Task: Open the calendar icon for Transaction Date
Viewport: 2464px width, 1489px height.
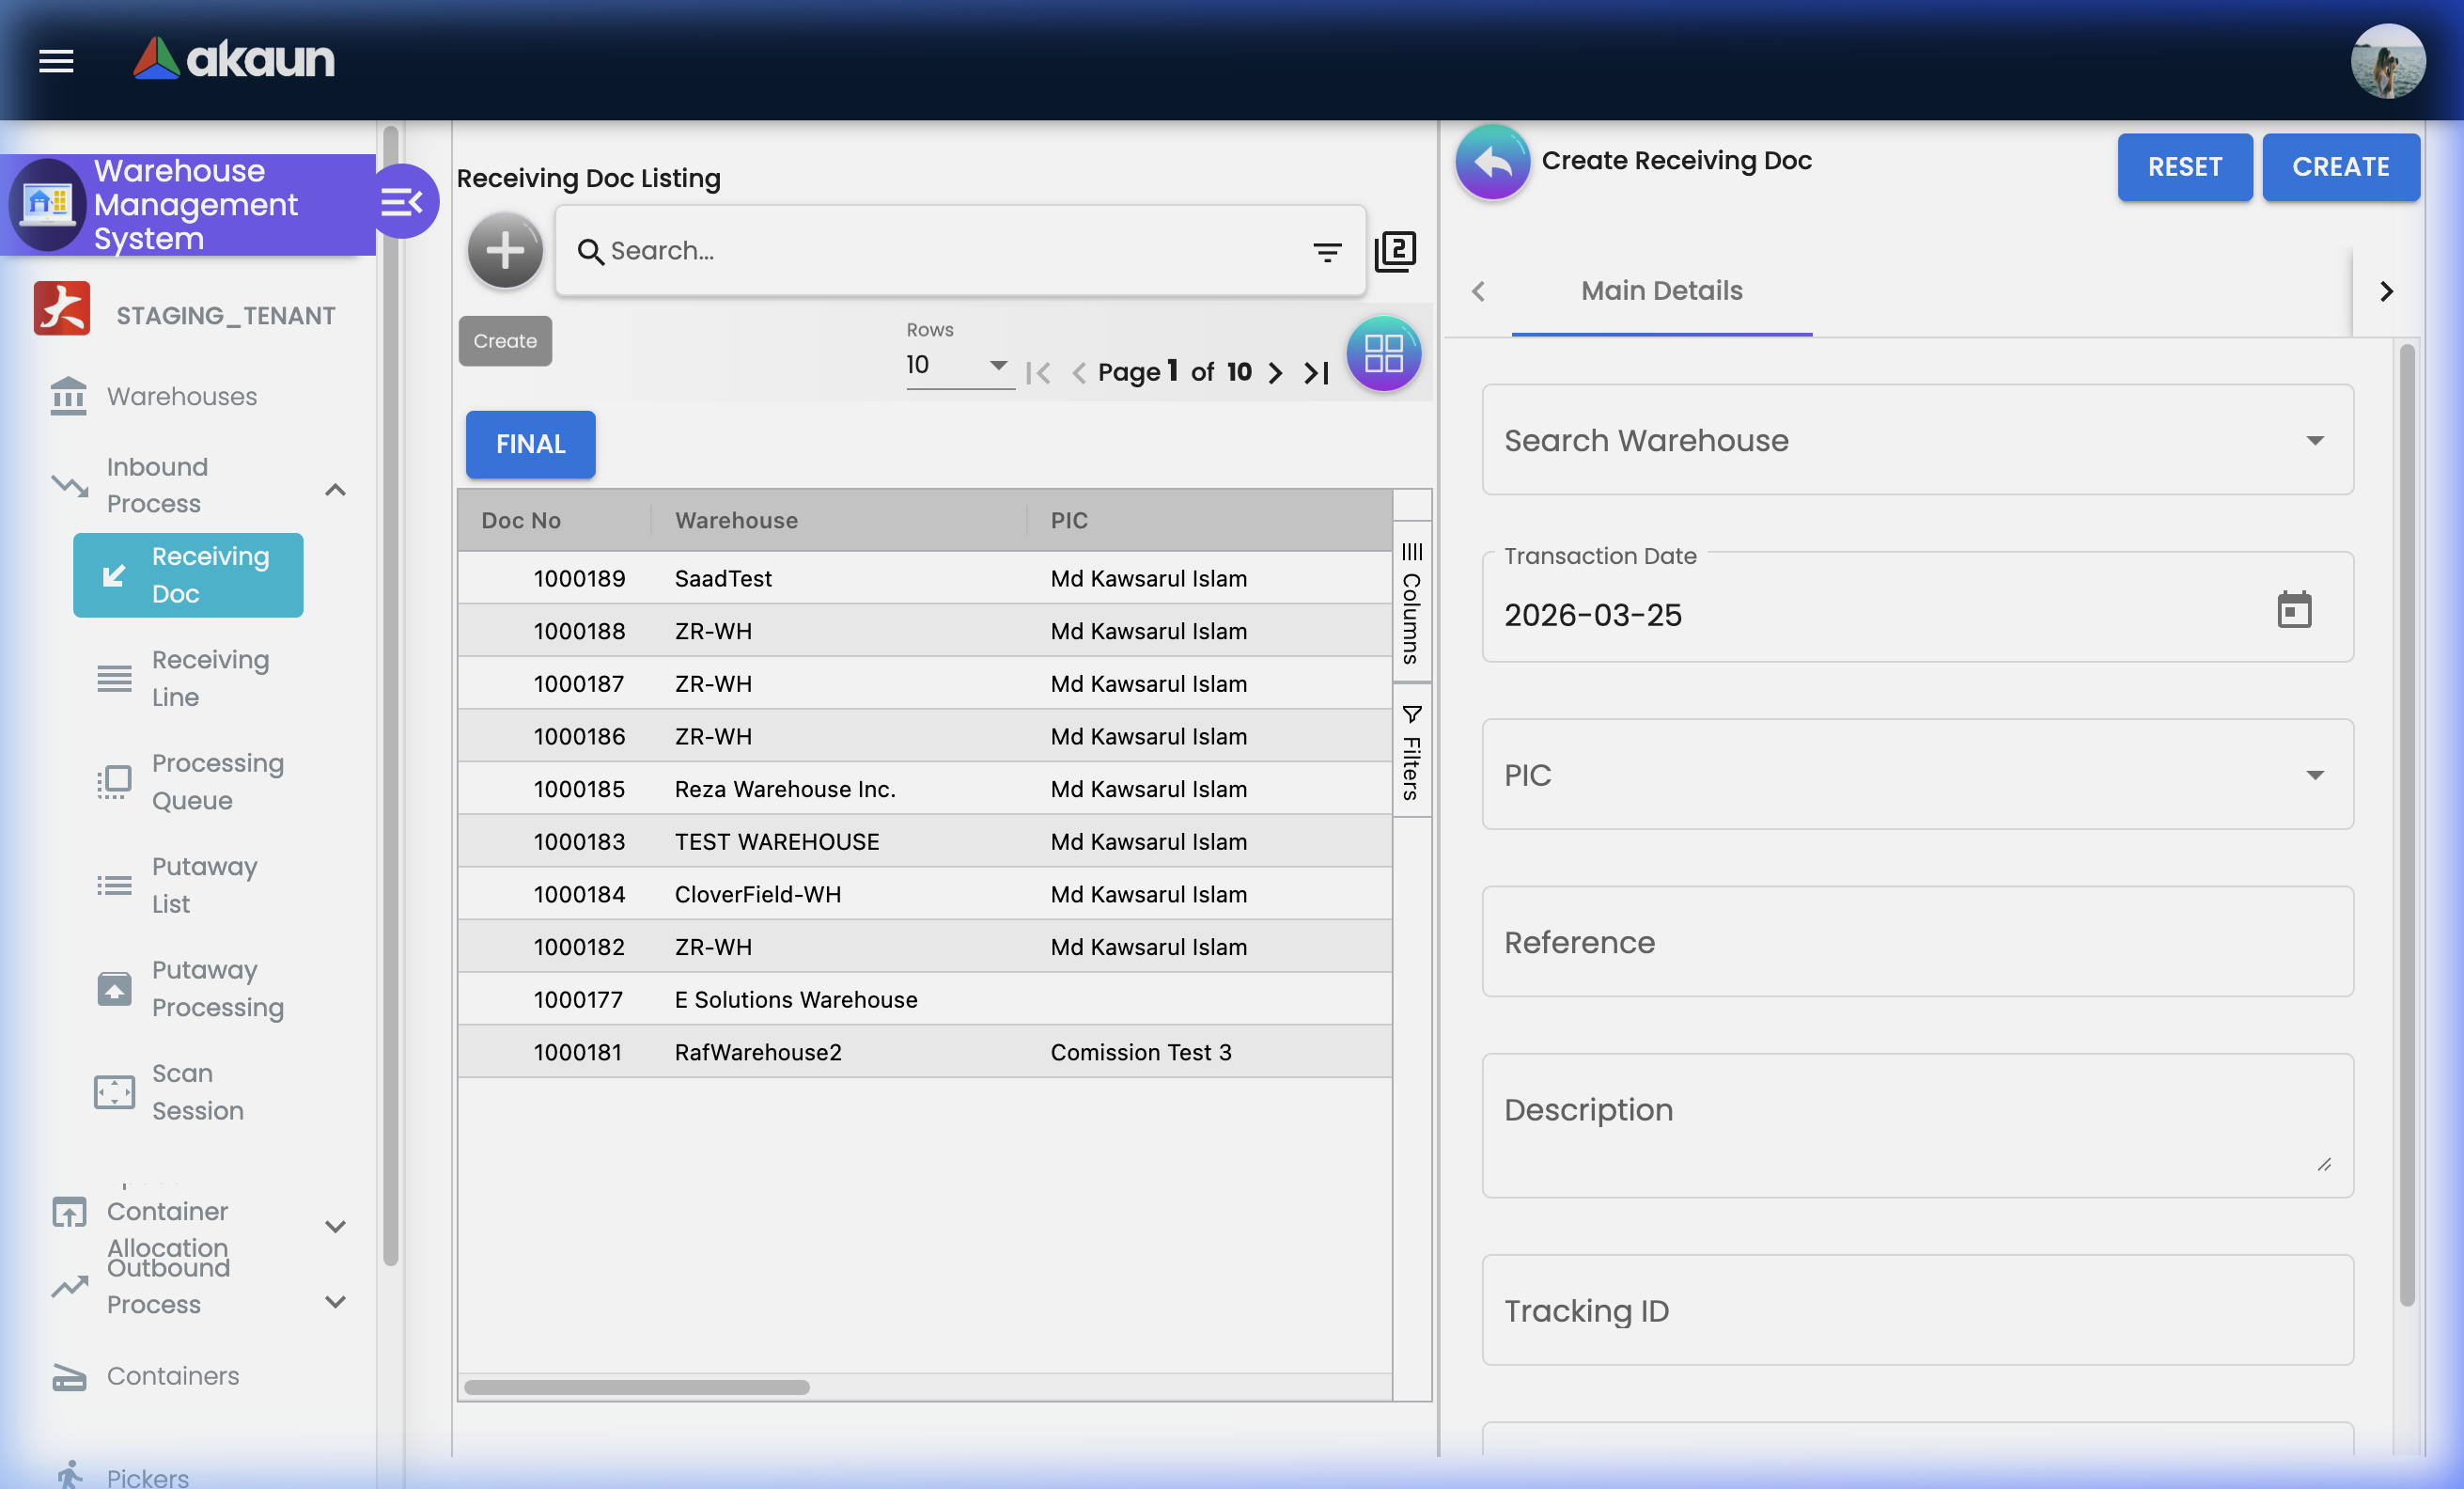Action: click(2295, 609)
